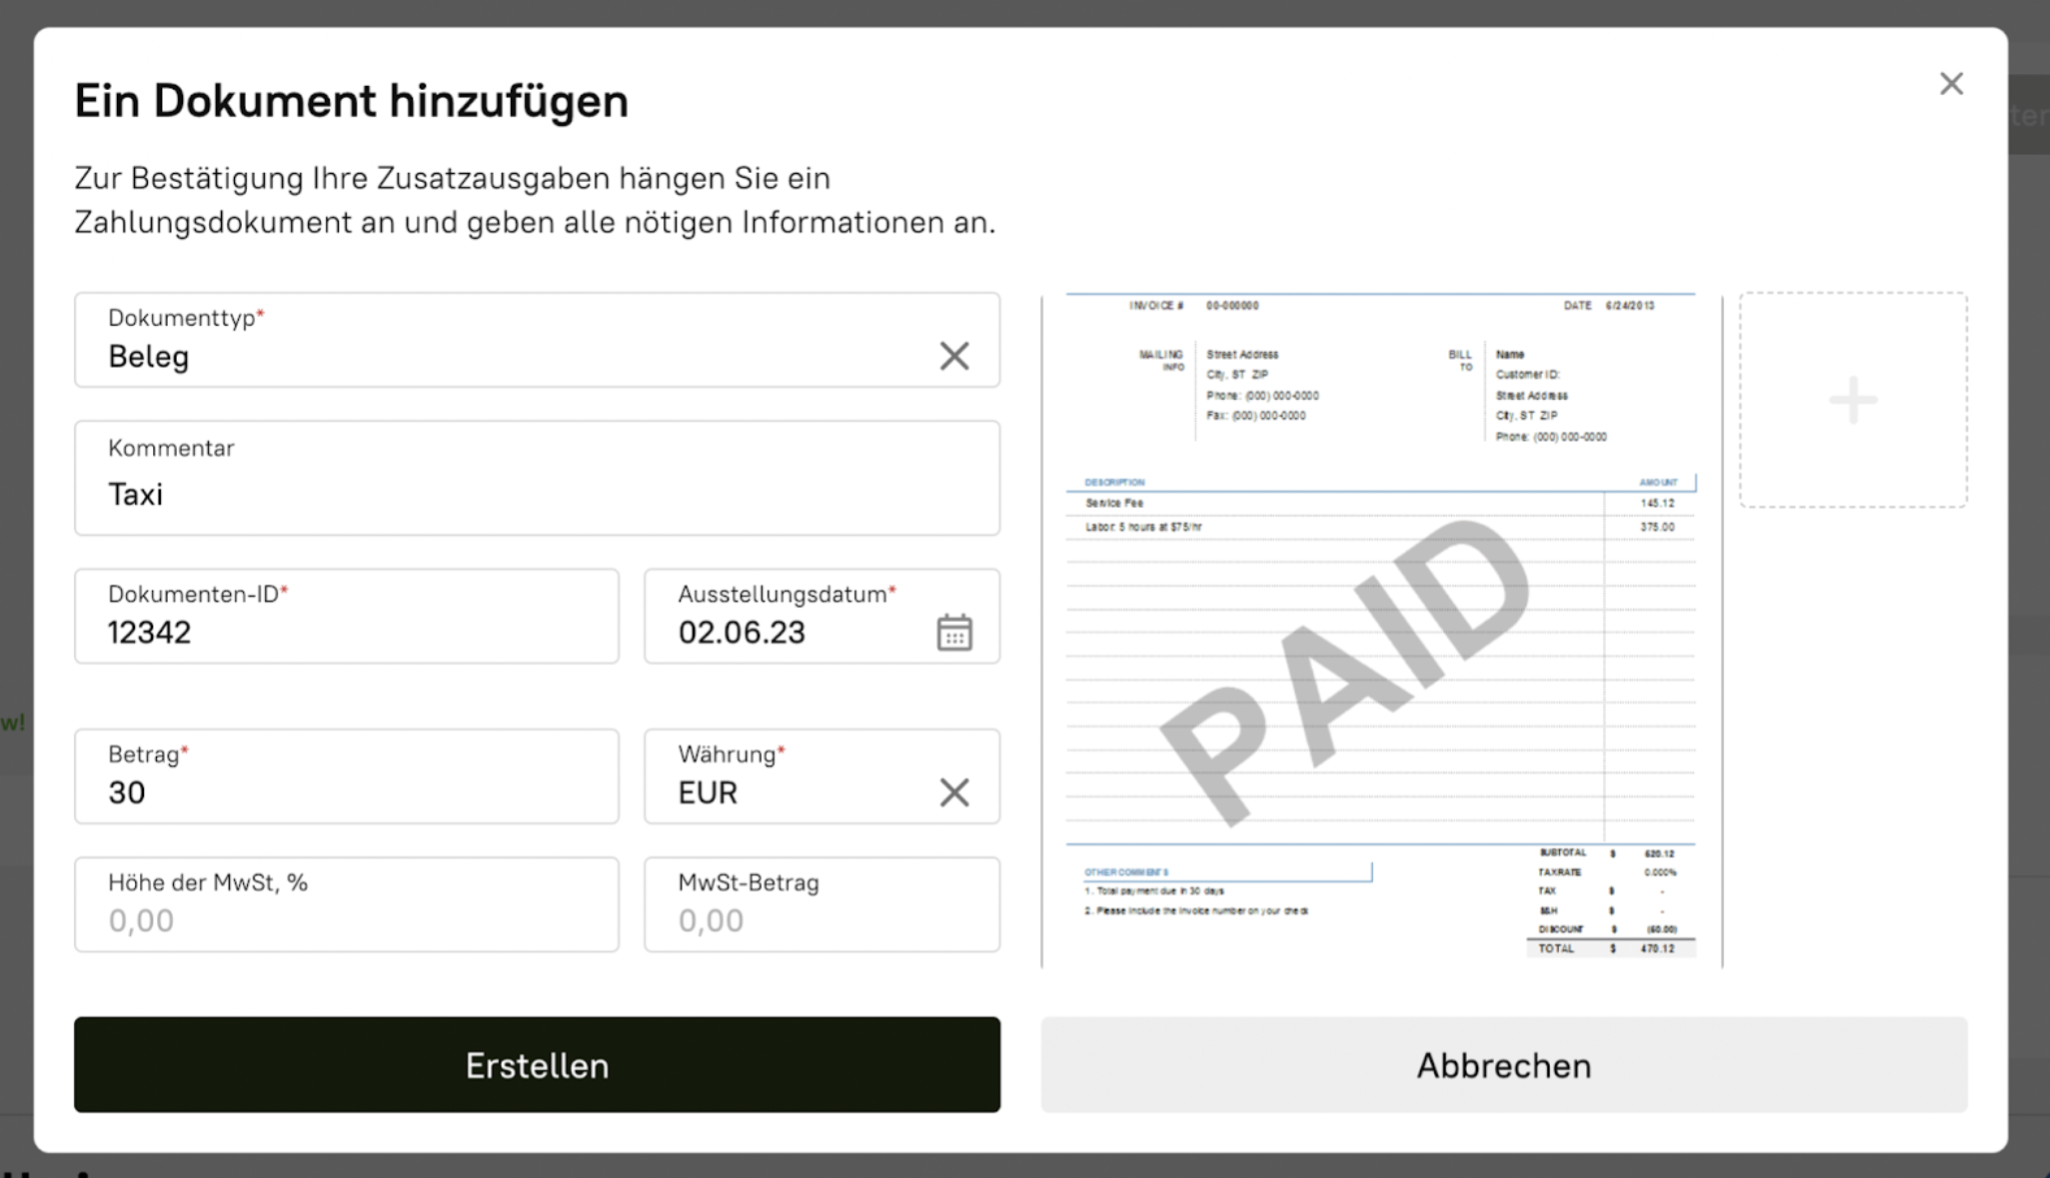Viewport: 2050px width, 1178px height.
Task: Click the Betrag field showing 30
Action: click(x=346, y=792)
